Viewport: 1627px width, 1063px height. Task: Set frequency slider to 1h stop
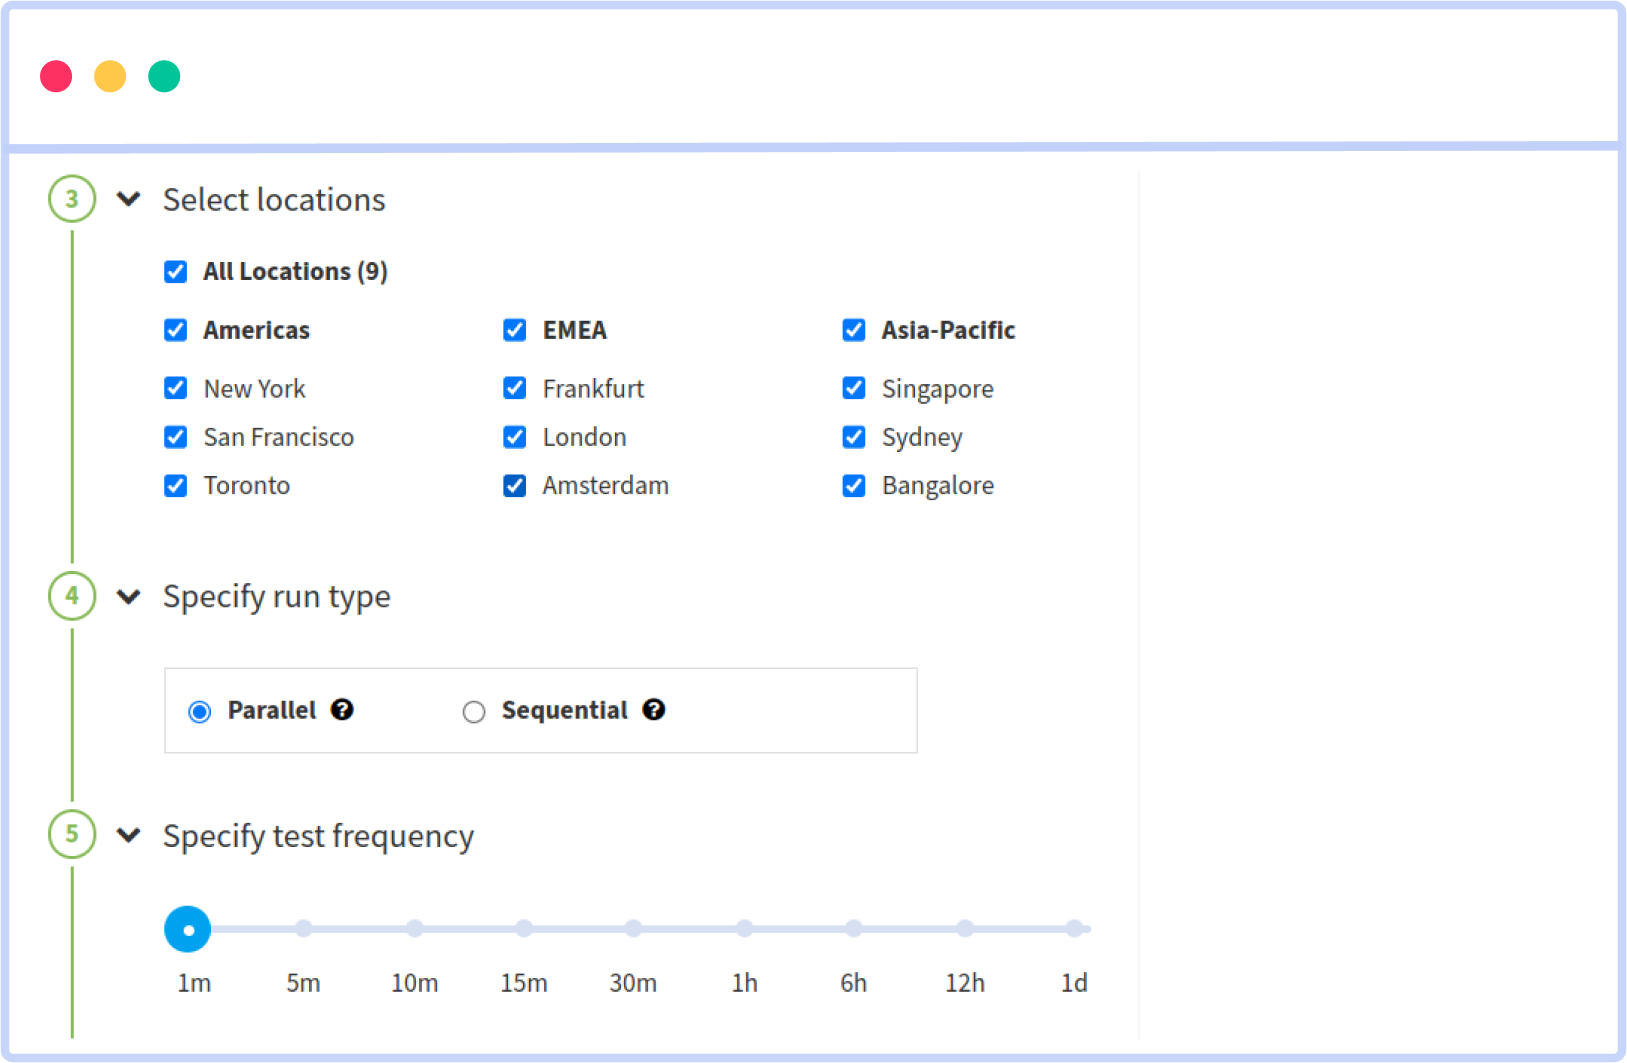click(x=745, y=929)
